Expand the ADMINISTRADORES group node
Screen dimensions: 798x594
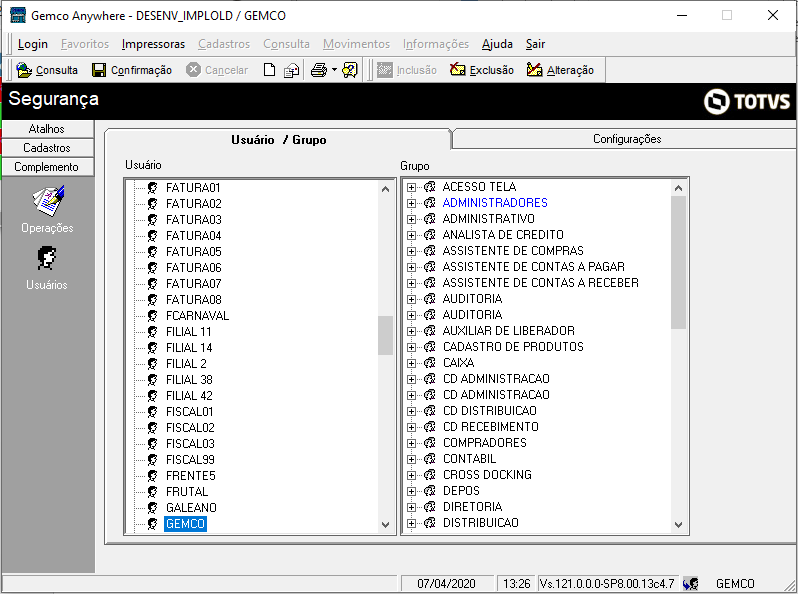(x=411, y=203)
